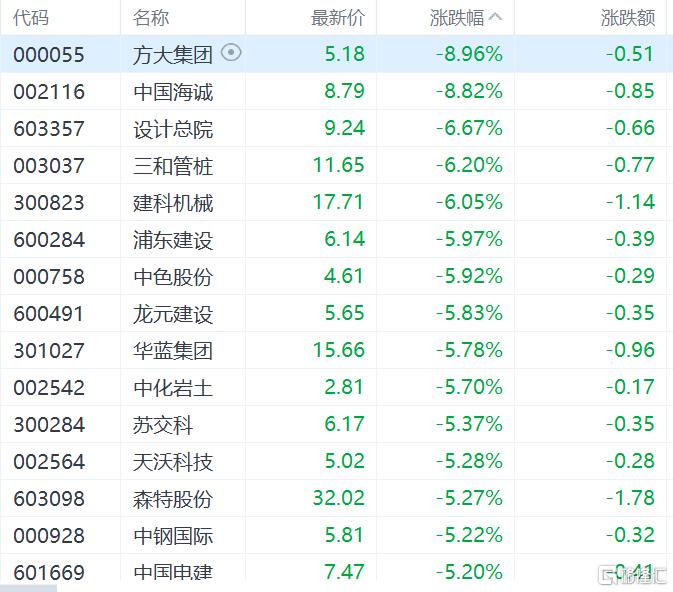Image resolution: width=673 pixels, height=592 pixels.
Task: Click the 代码 column header
Action: click(31, 18)
